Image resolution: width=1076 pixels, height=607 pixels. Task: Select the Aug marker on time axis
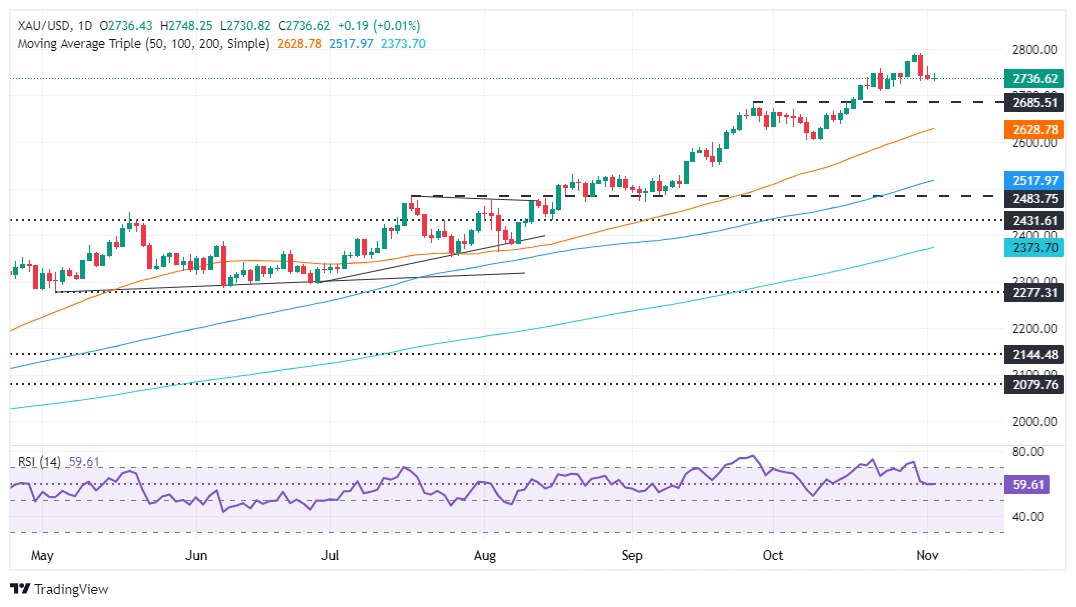(484, 556)
